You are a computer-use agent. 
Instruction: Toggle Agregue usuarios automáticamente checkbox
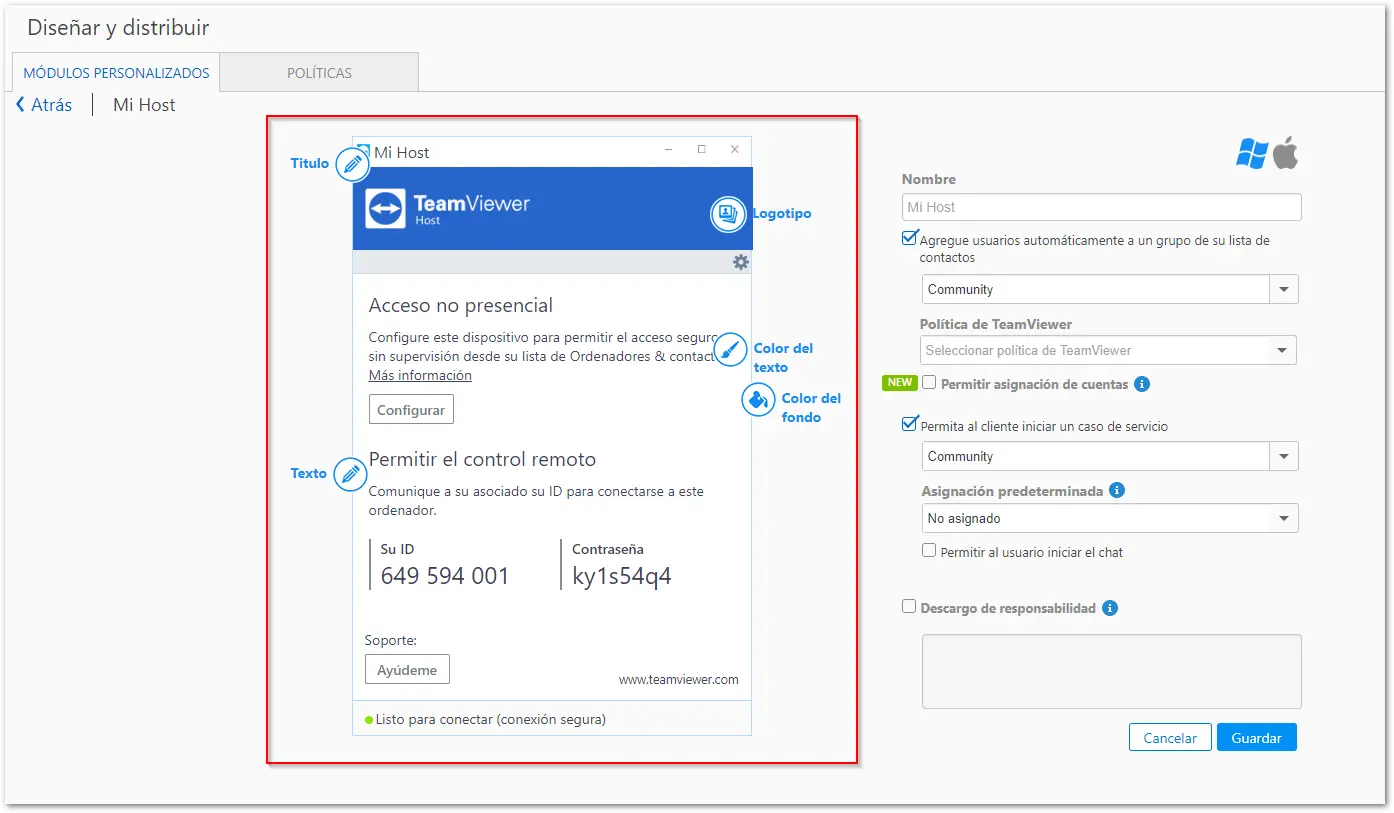tap(909, 238)
